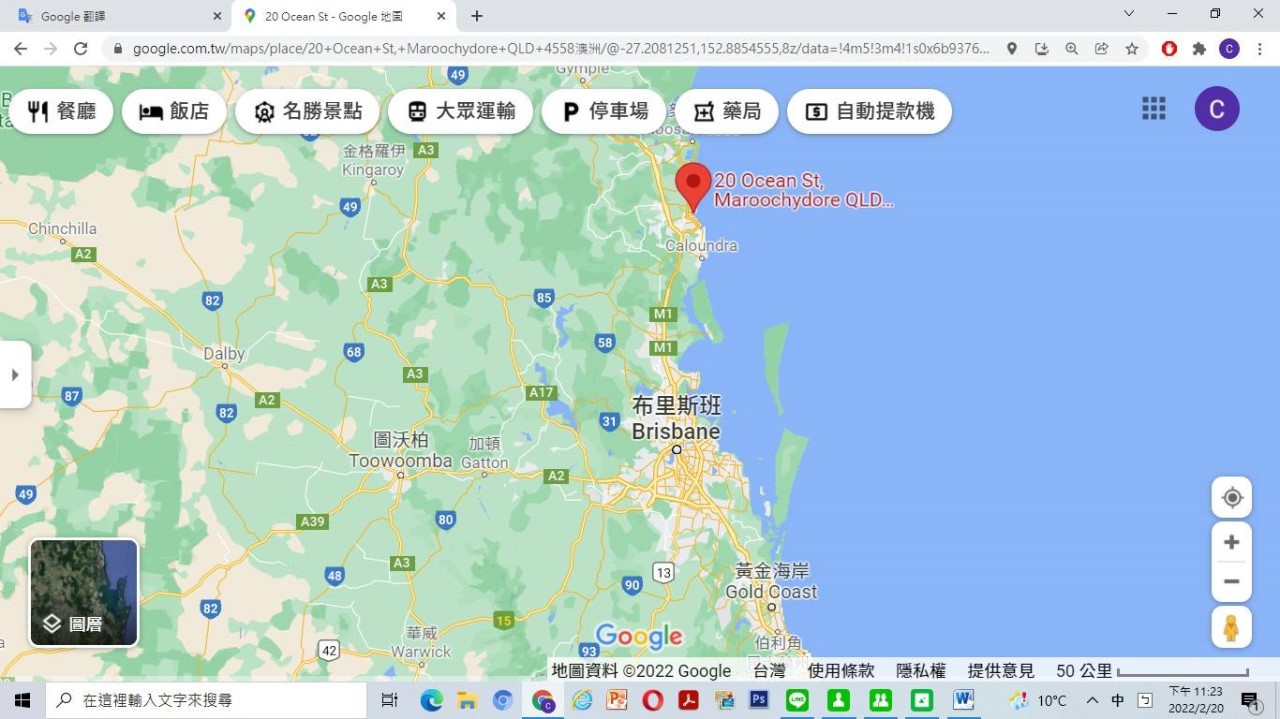Click the Street View pegman
The height and width of the screenshot is (719, 1280).
click(x=1232, y=627)
